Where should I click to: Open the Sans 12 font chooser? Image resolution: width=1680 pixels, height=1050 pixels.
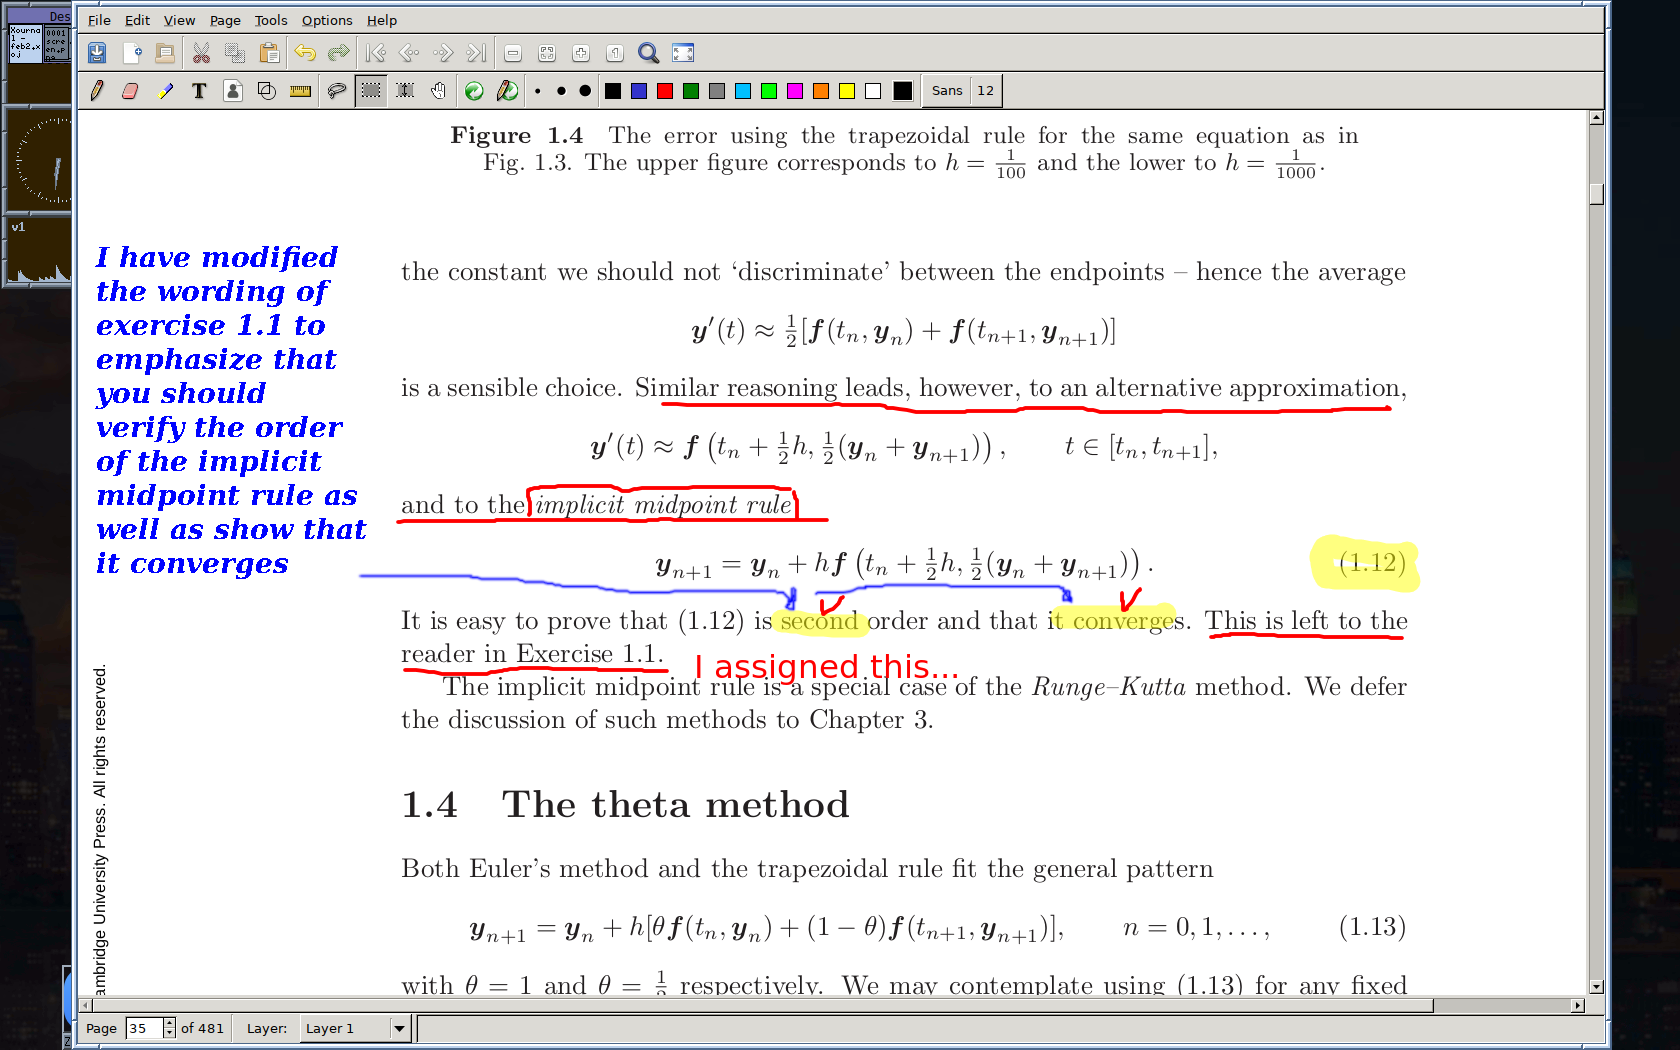pos(962,91)
